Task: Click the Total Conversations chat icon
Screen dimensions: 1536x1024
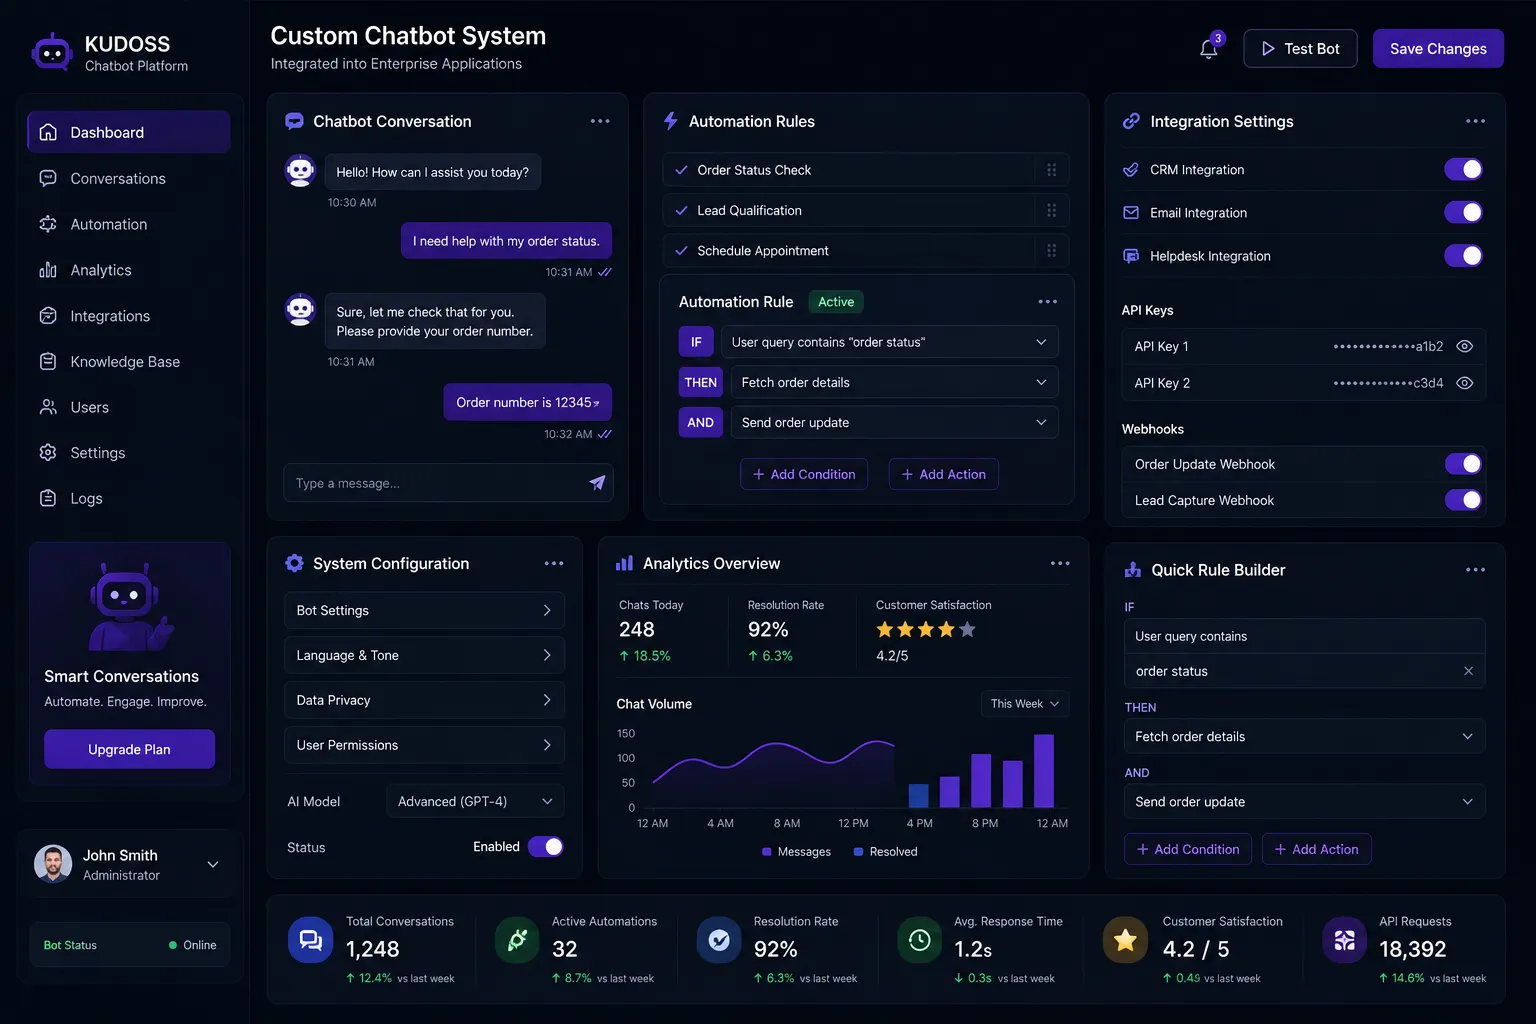Action: tap(311, 940)
